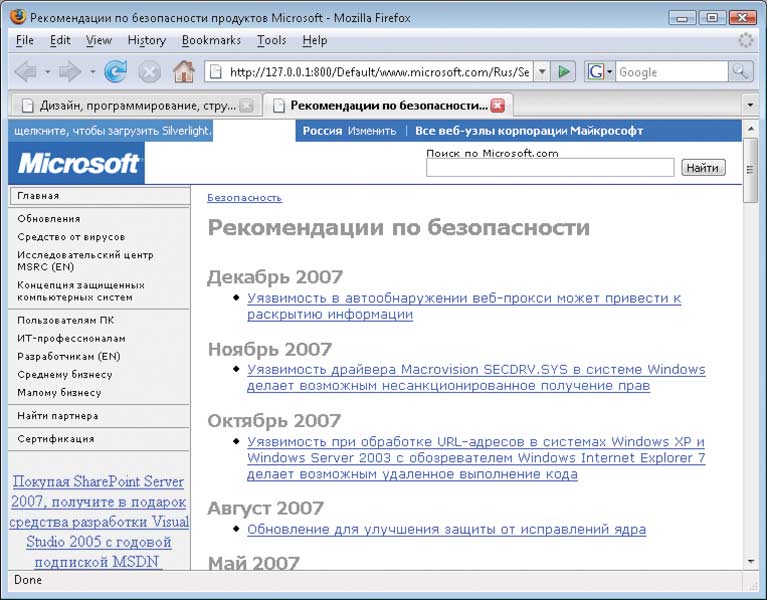The width and height of the screenshot is (767, 600).
Task: Select Средство от вирусов in sidebar
Action: 71,237
